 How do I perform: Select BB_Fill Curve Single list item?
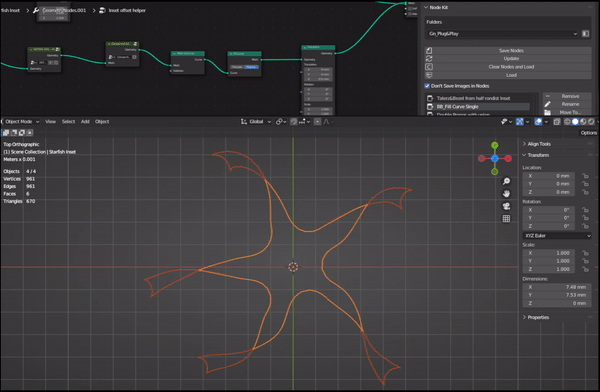pyautogui.click(x=478, y=107)
